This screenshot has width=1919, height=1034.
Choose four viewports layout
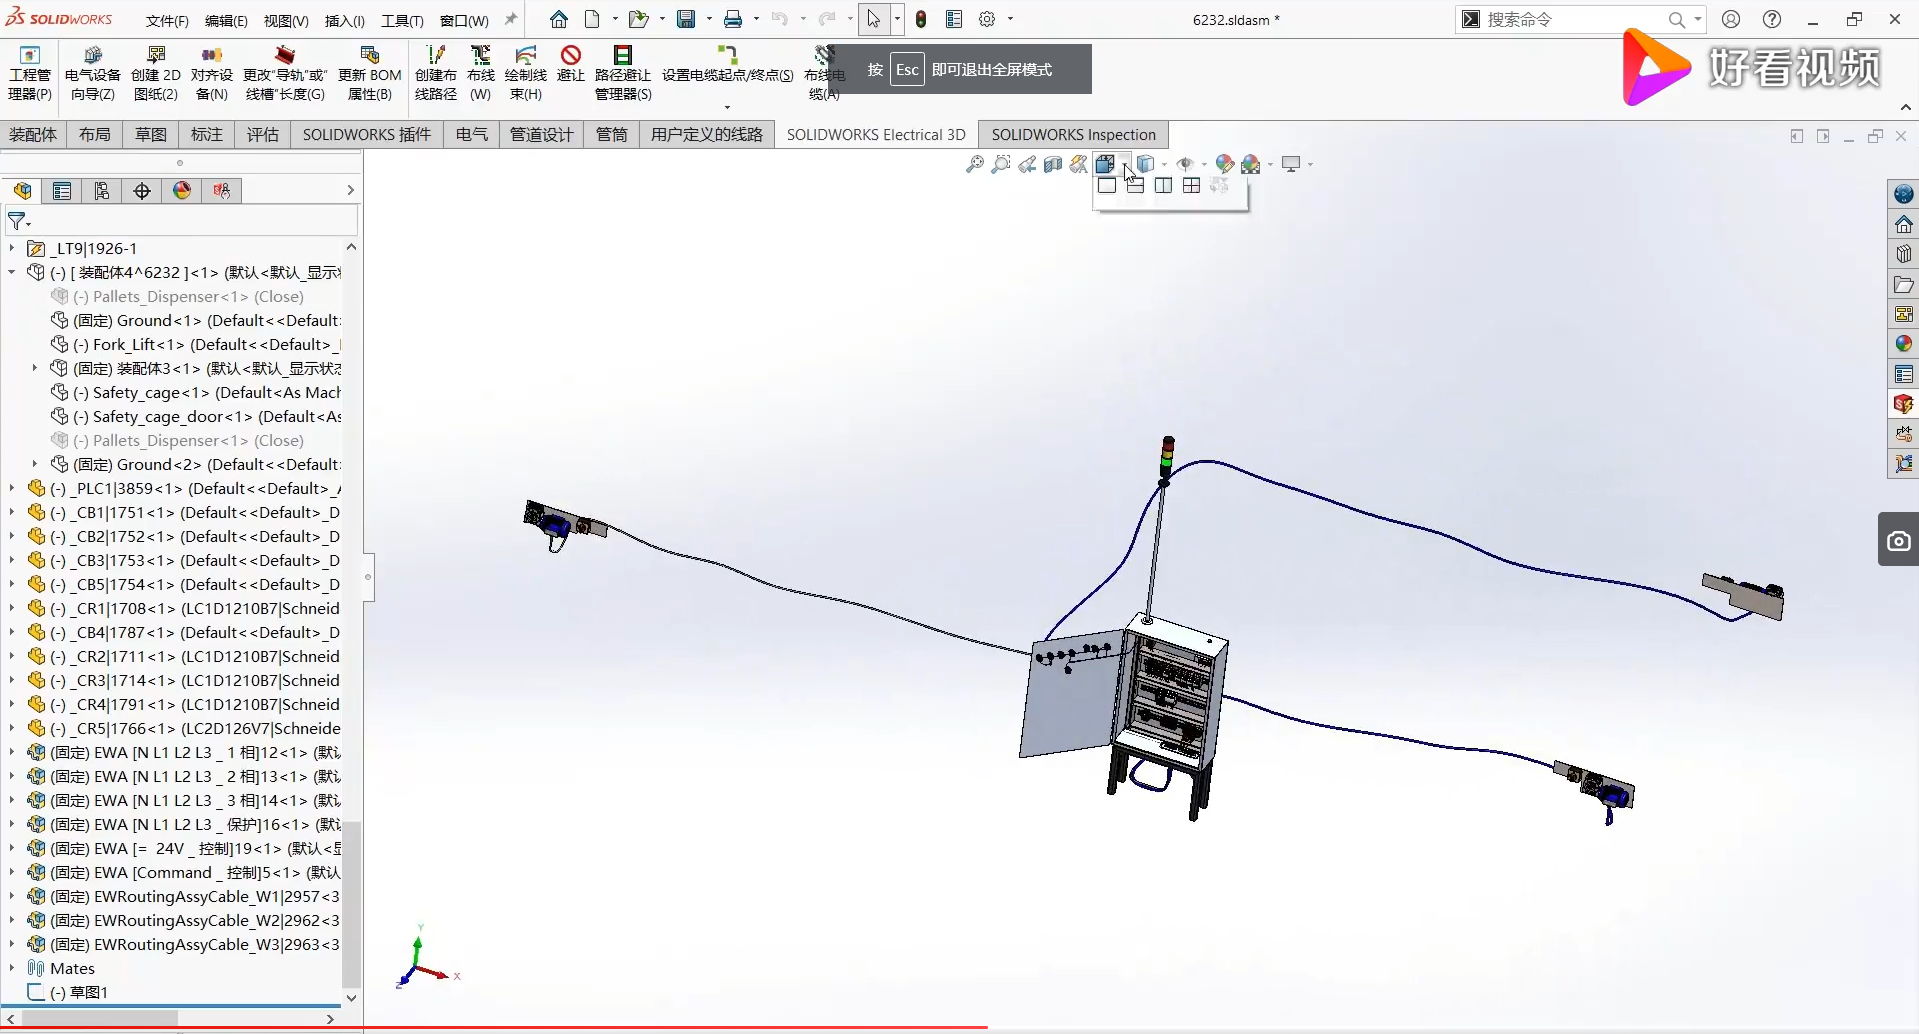pos(1191,185)
